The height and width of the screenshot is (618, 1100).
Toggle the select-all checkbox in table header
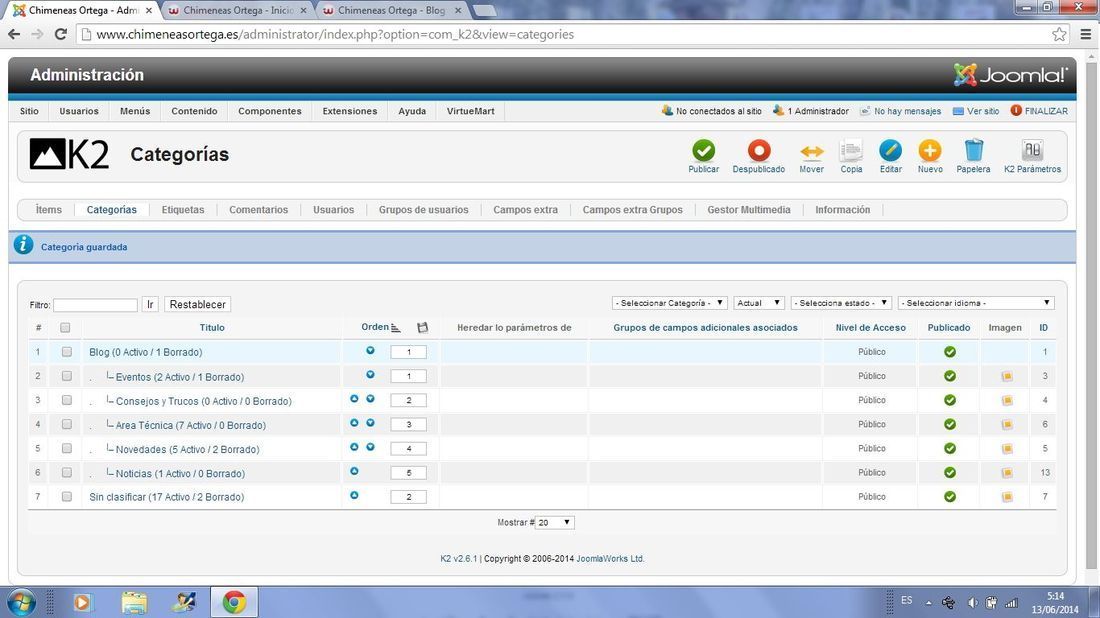pyautogui.click(x=65, y=328)
